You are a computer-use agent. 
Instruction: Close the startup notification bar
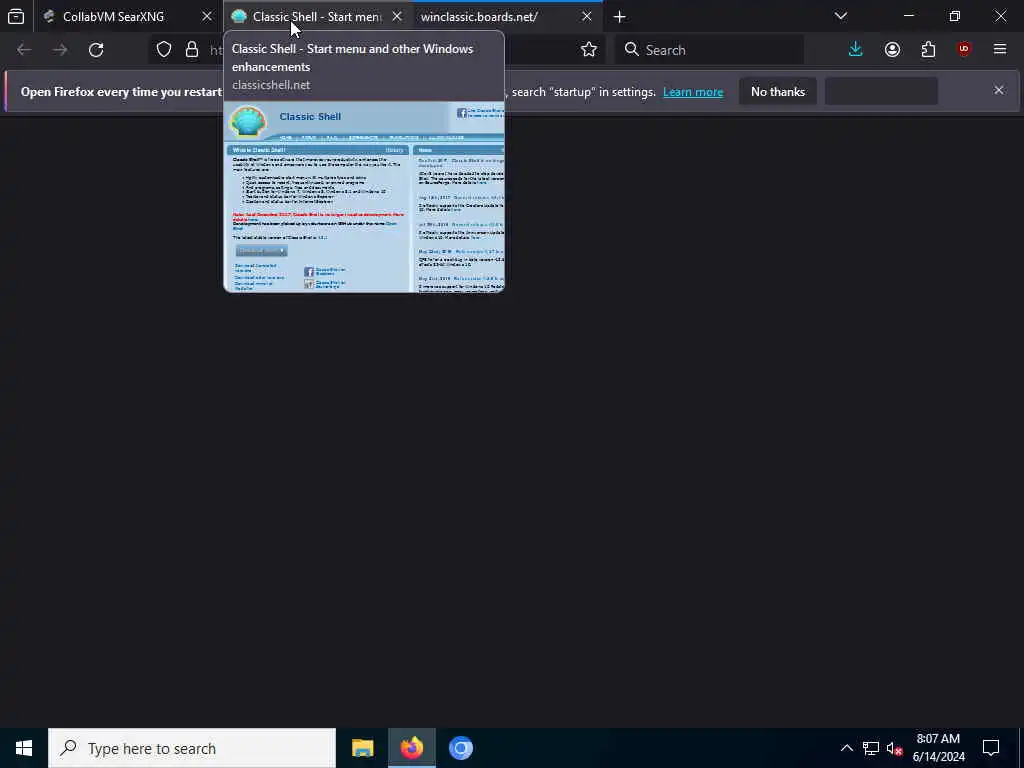(x=999, y=90)
